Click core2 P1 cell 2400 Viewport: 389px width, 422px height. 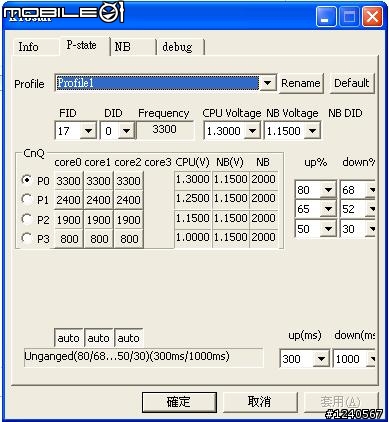point(129,200)
